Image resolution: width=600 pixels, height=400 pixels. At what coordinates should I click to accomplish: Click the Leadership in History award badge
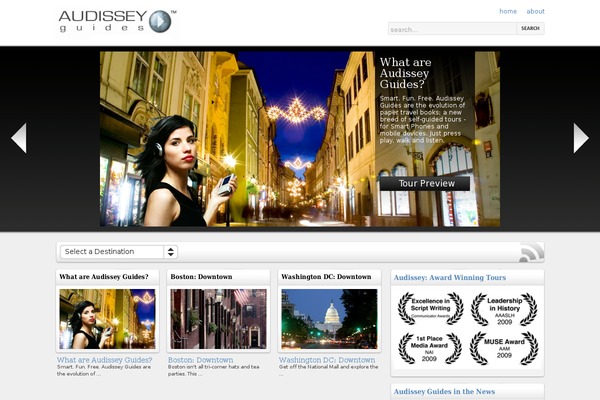click(504, 309)
